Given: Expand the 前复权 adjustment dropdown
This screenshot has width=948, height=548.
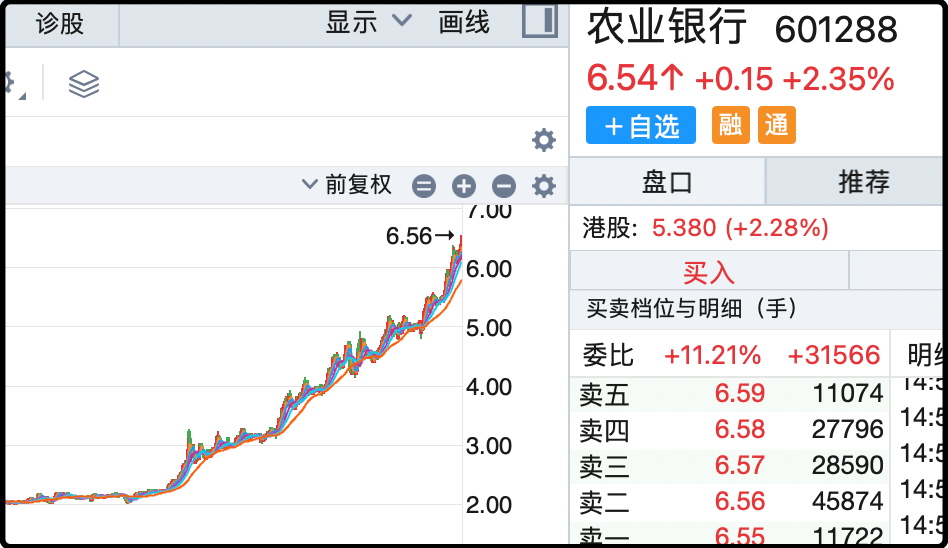Looking at the screenshot, I should tap(348, 185).
